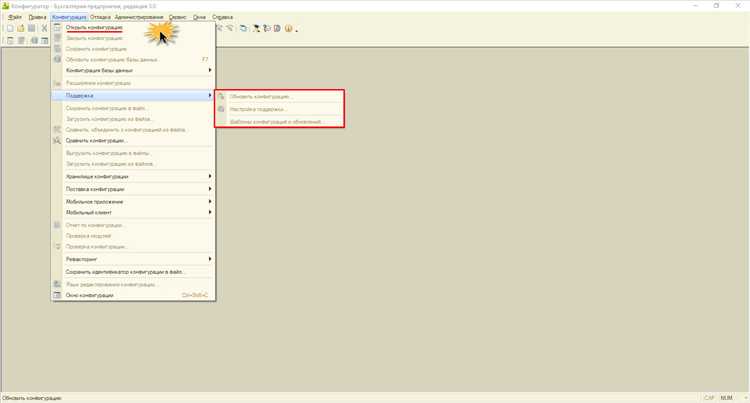Image resolution: width=750 pixels, height=403 pixels.
Task: Expand the Рефакторинг submenu arrow
Action: (210, 259)
